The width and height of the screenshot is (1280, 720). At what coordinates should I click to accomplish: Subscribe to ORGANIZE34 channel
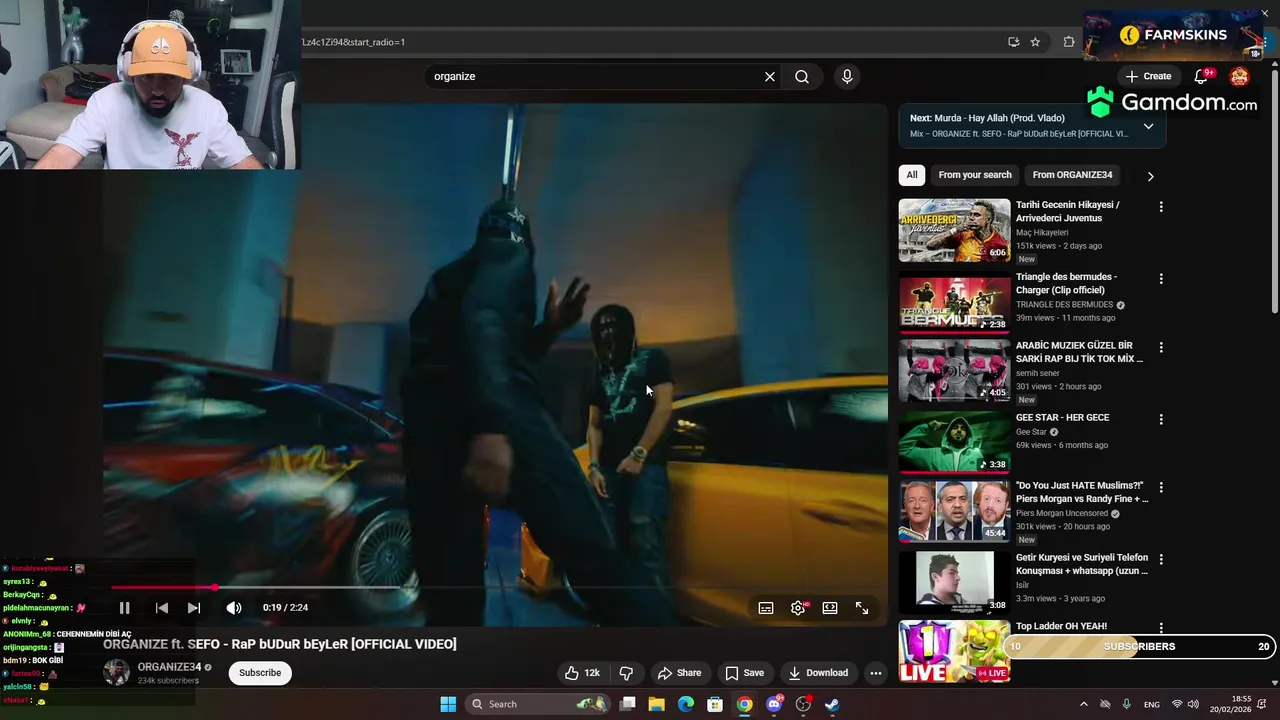(x=260, y=673)
